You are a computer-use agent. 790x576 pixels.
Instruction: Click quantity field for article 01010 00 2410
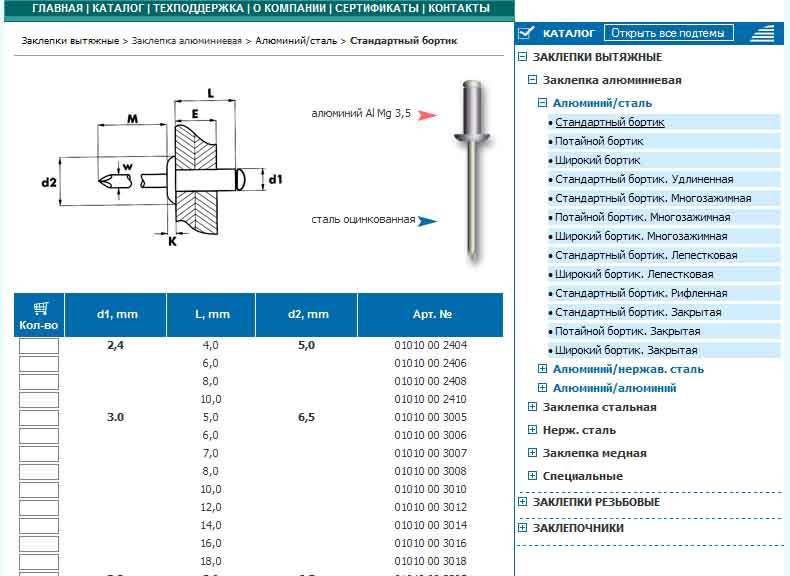tap(39, 400)
